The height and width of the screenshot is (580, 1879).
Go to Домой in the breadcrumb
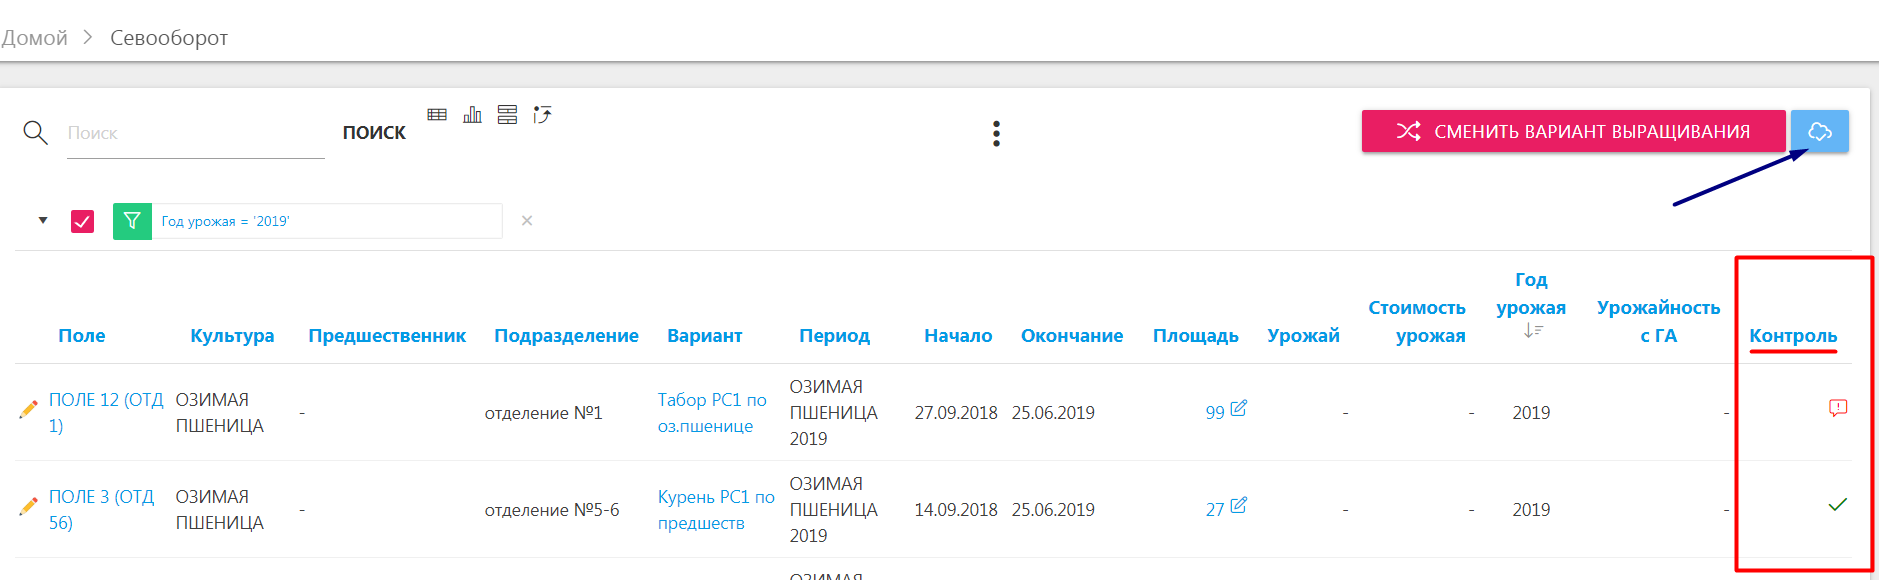(x=35, y=38)
